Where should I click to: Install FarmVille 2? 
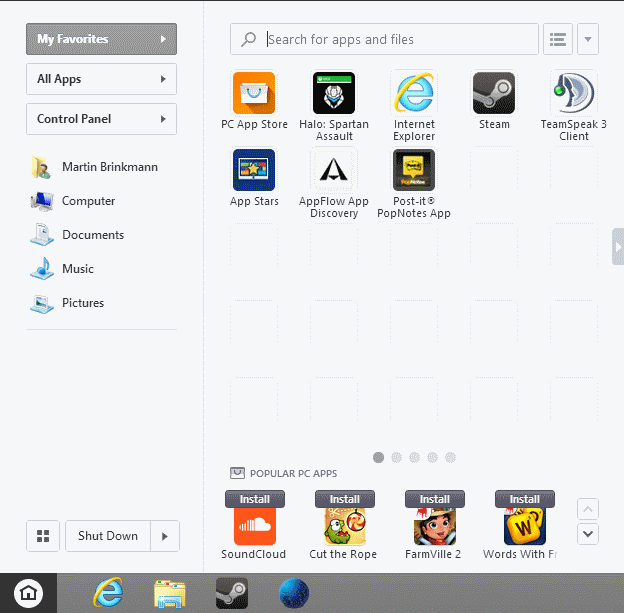tap(435, 499)
